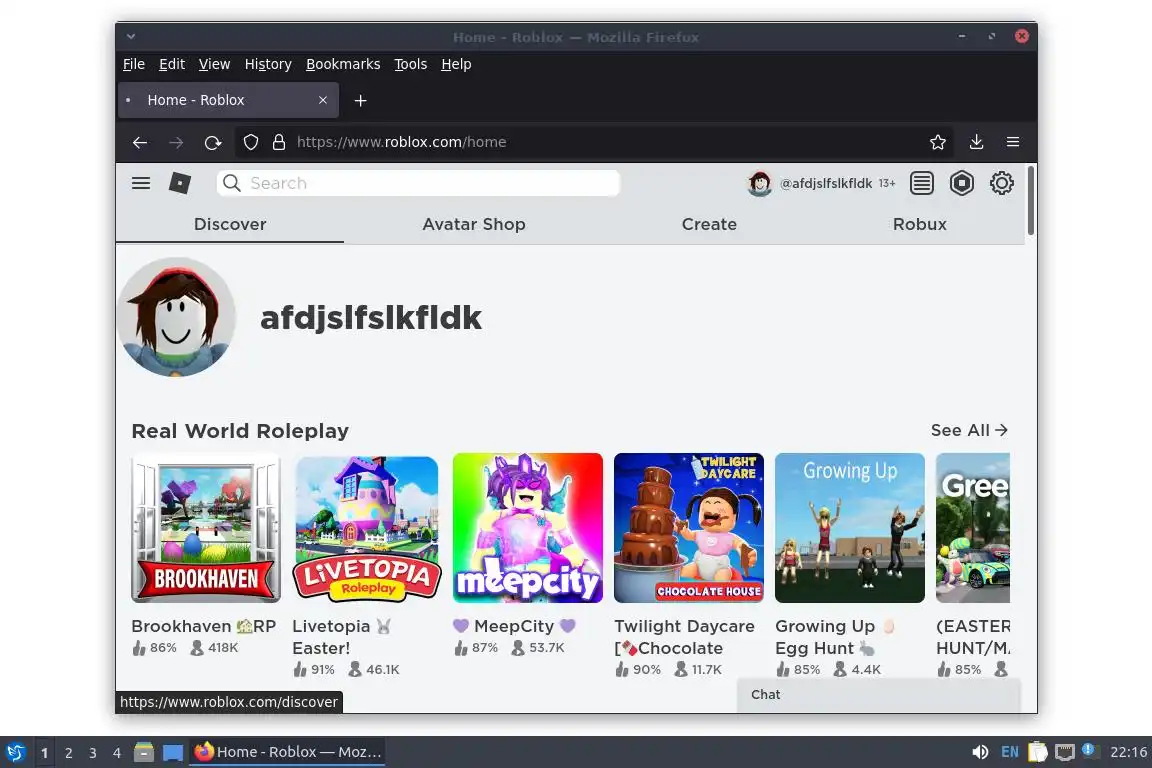Click the Brookhaven game thumbnail
Viewport: 1152px width, 768px height.
click(206, 528)
